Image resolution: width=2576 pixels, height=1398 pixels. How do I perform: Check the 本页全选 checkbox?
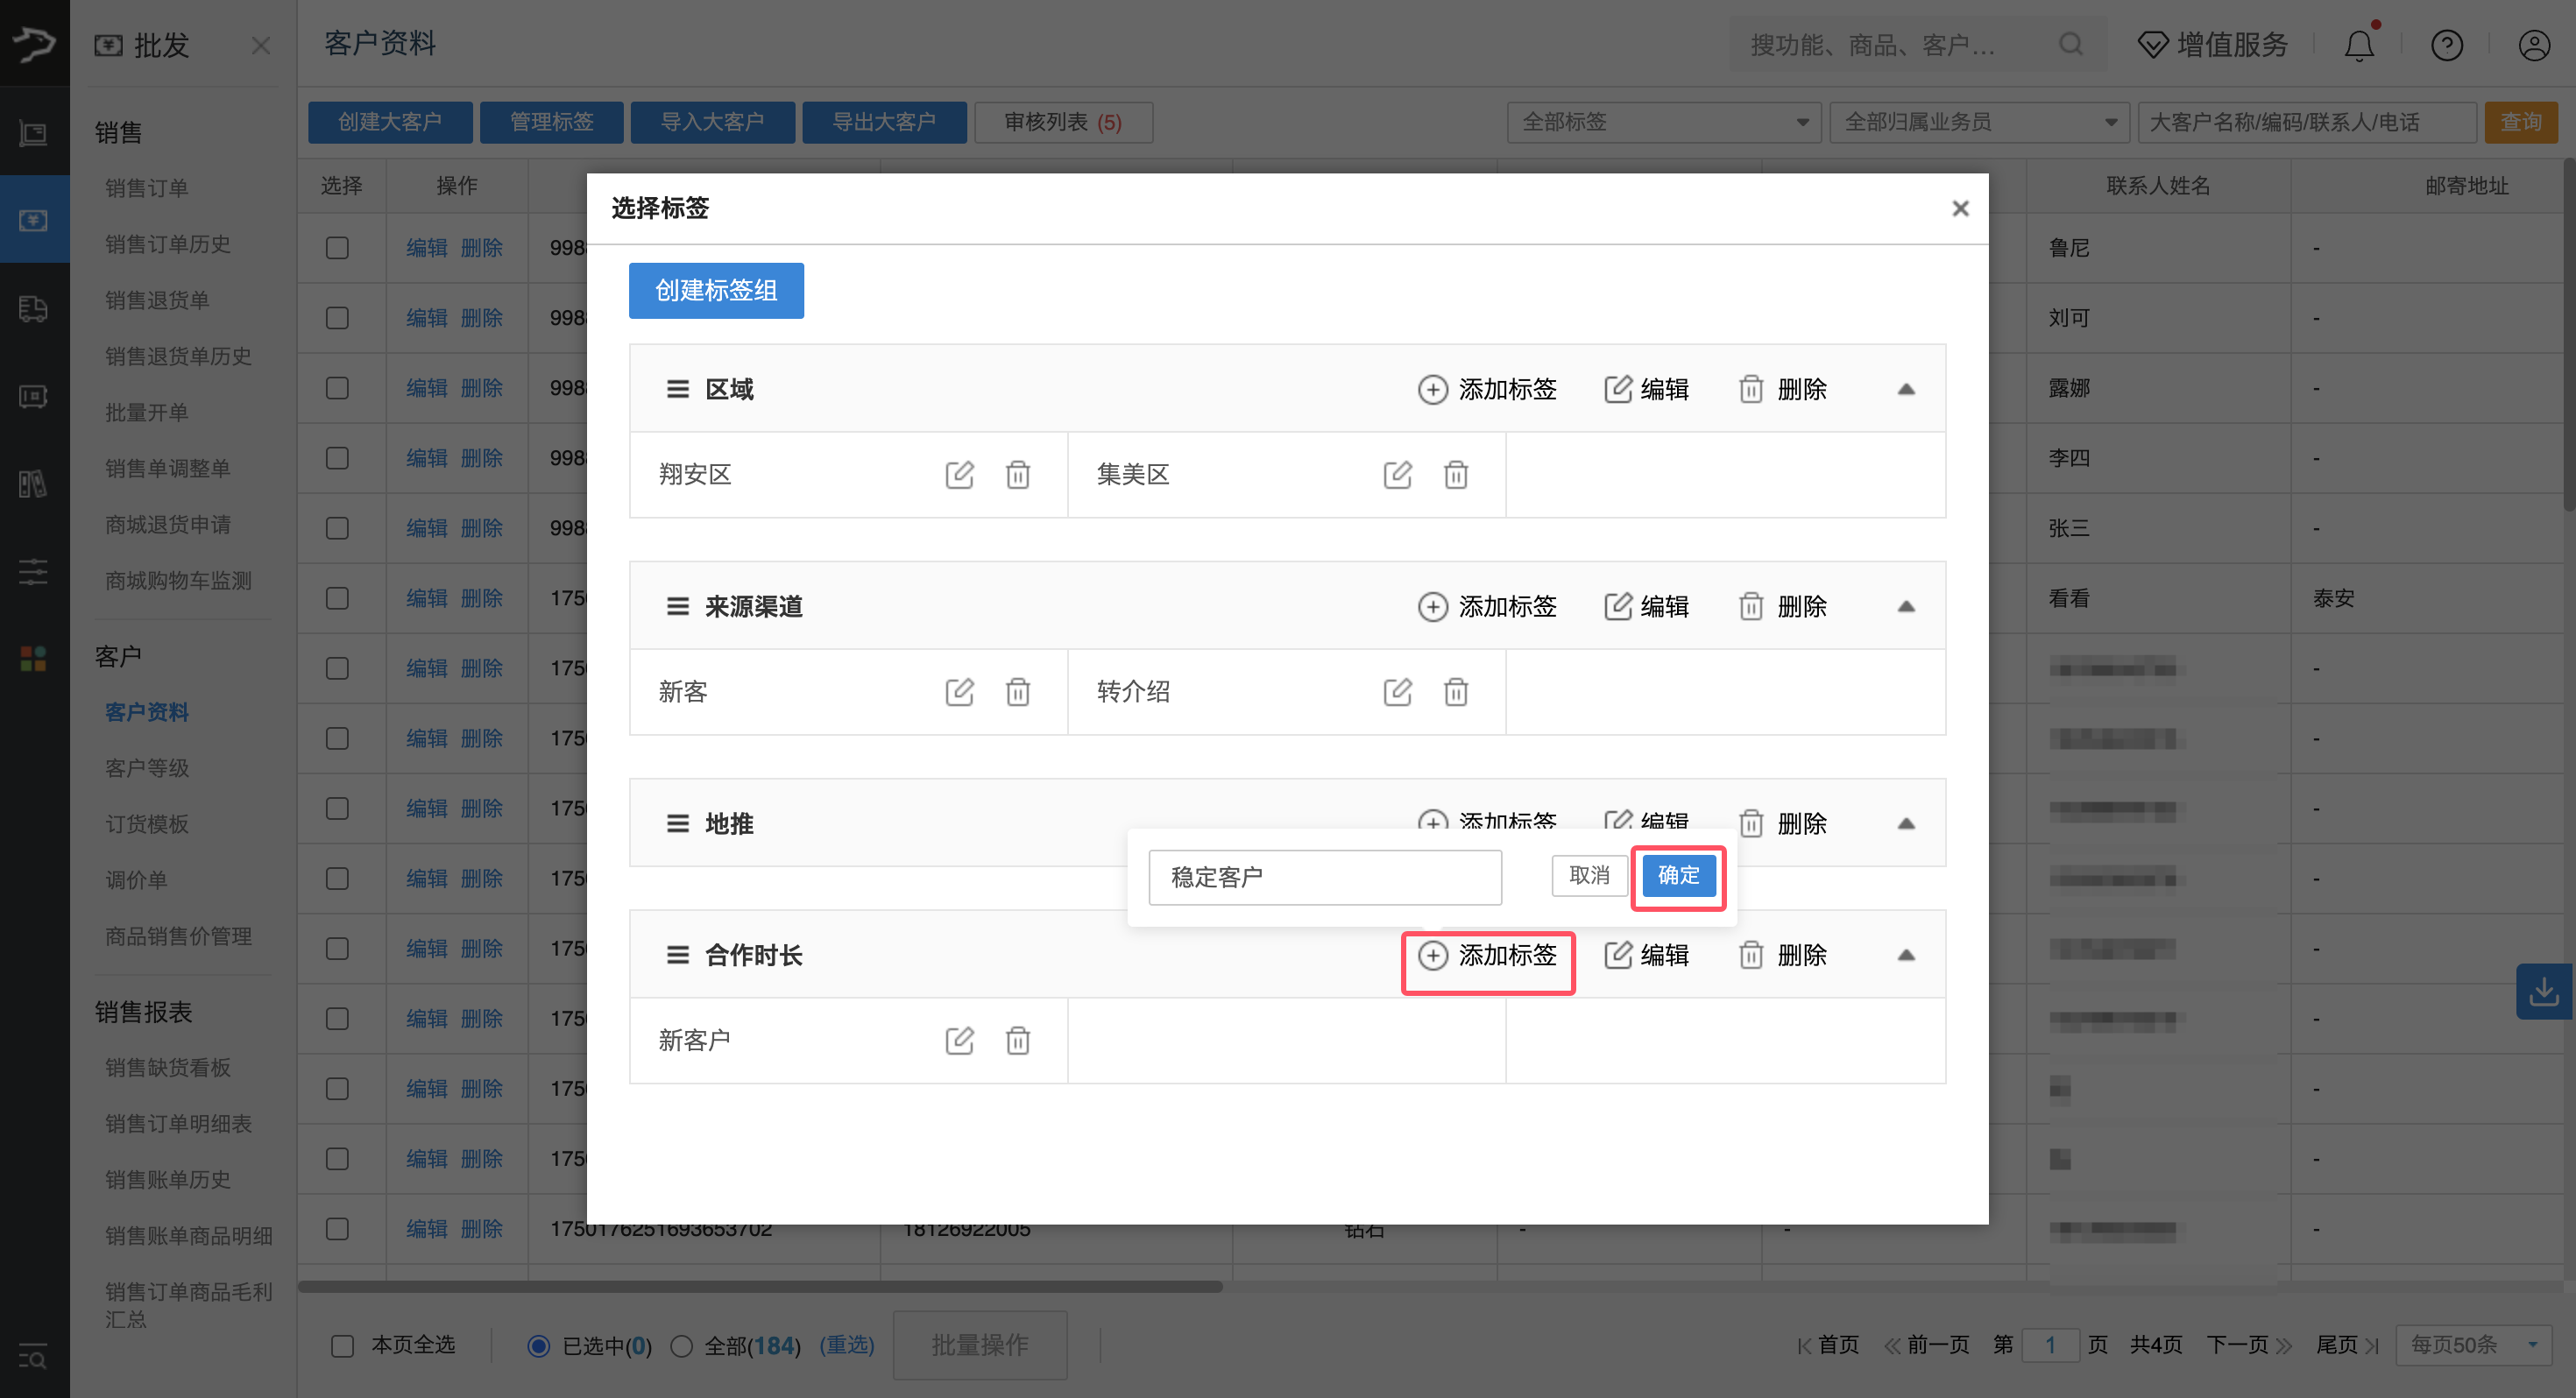pyautogui.click(x=343, y=1346)
